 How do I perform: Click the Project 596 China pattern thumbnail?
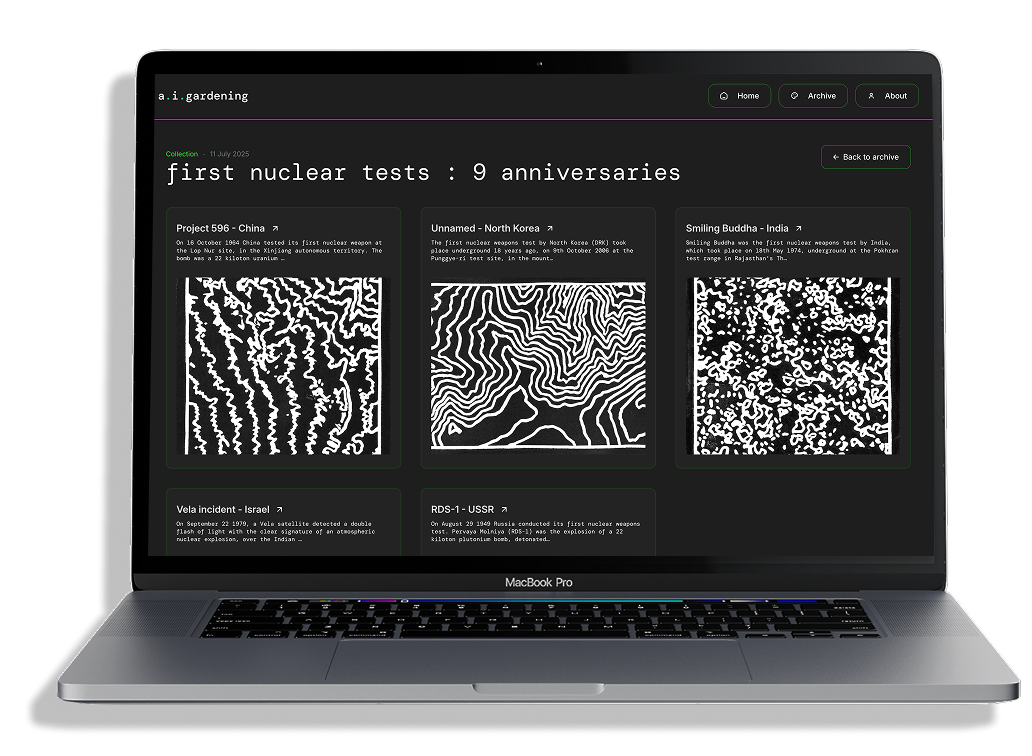[281, 364]
